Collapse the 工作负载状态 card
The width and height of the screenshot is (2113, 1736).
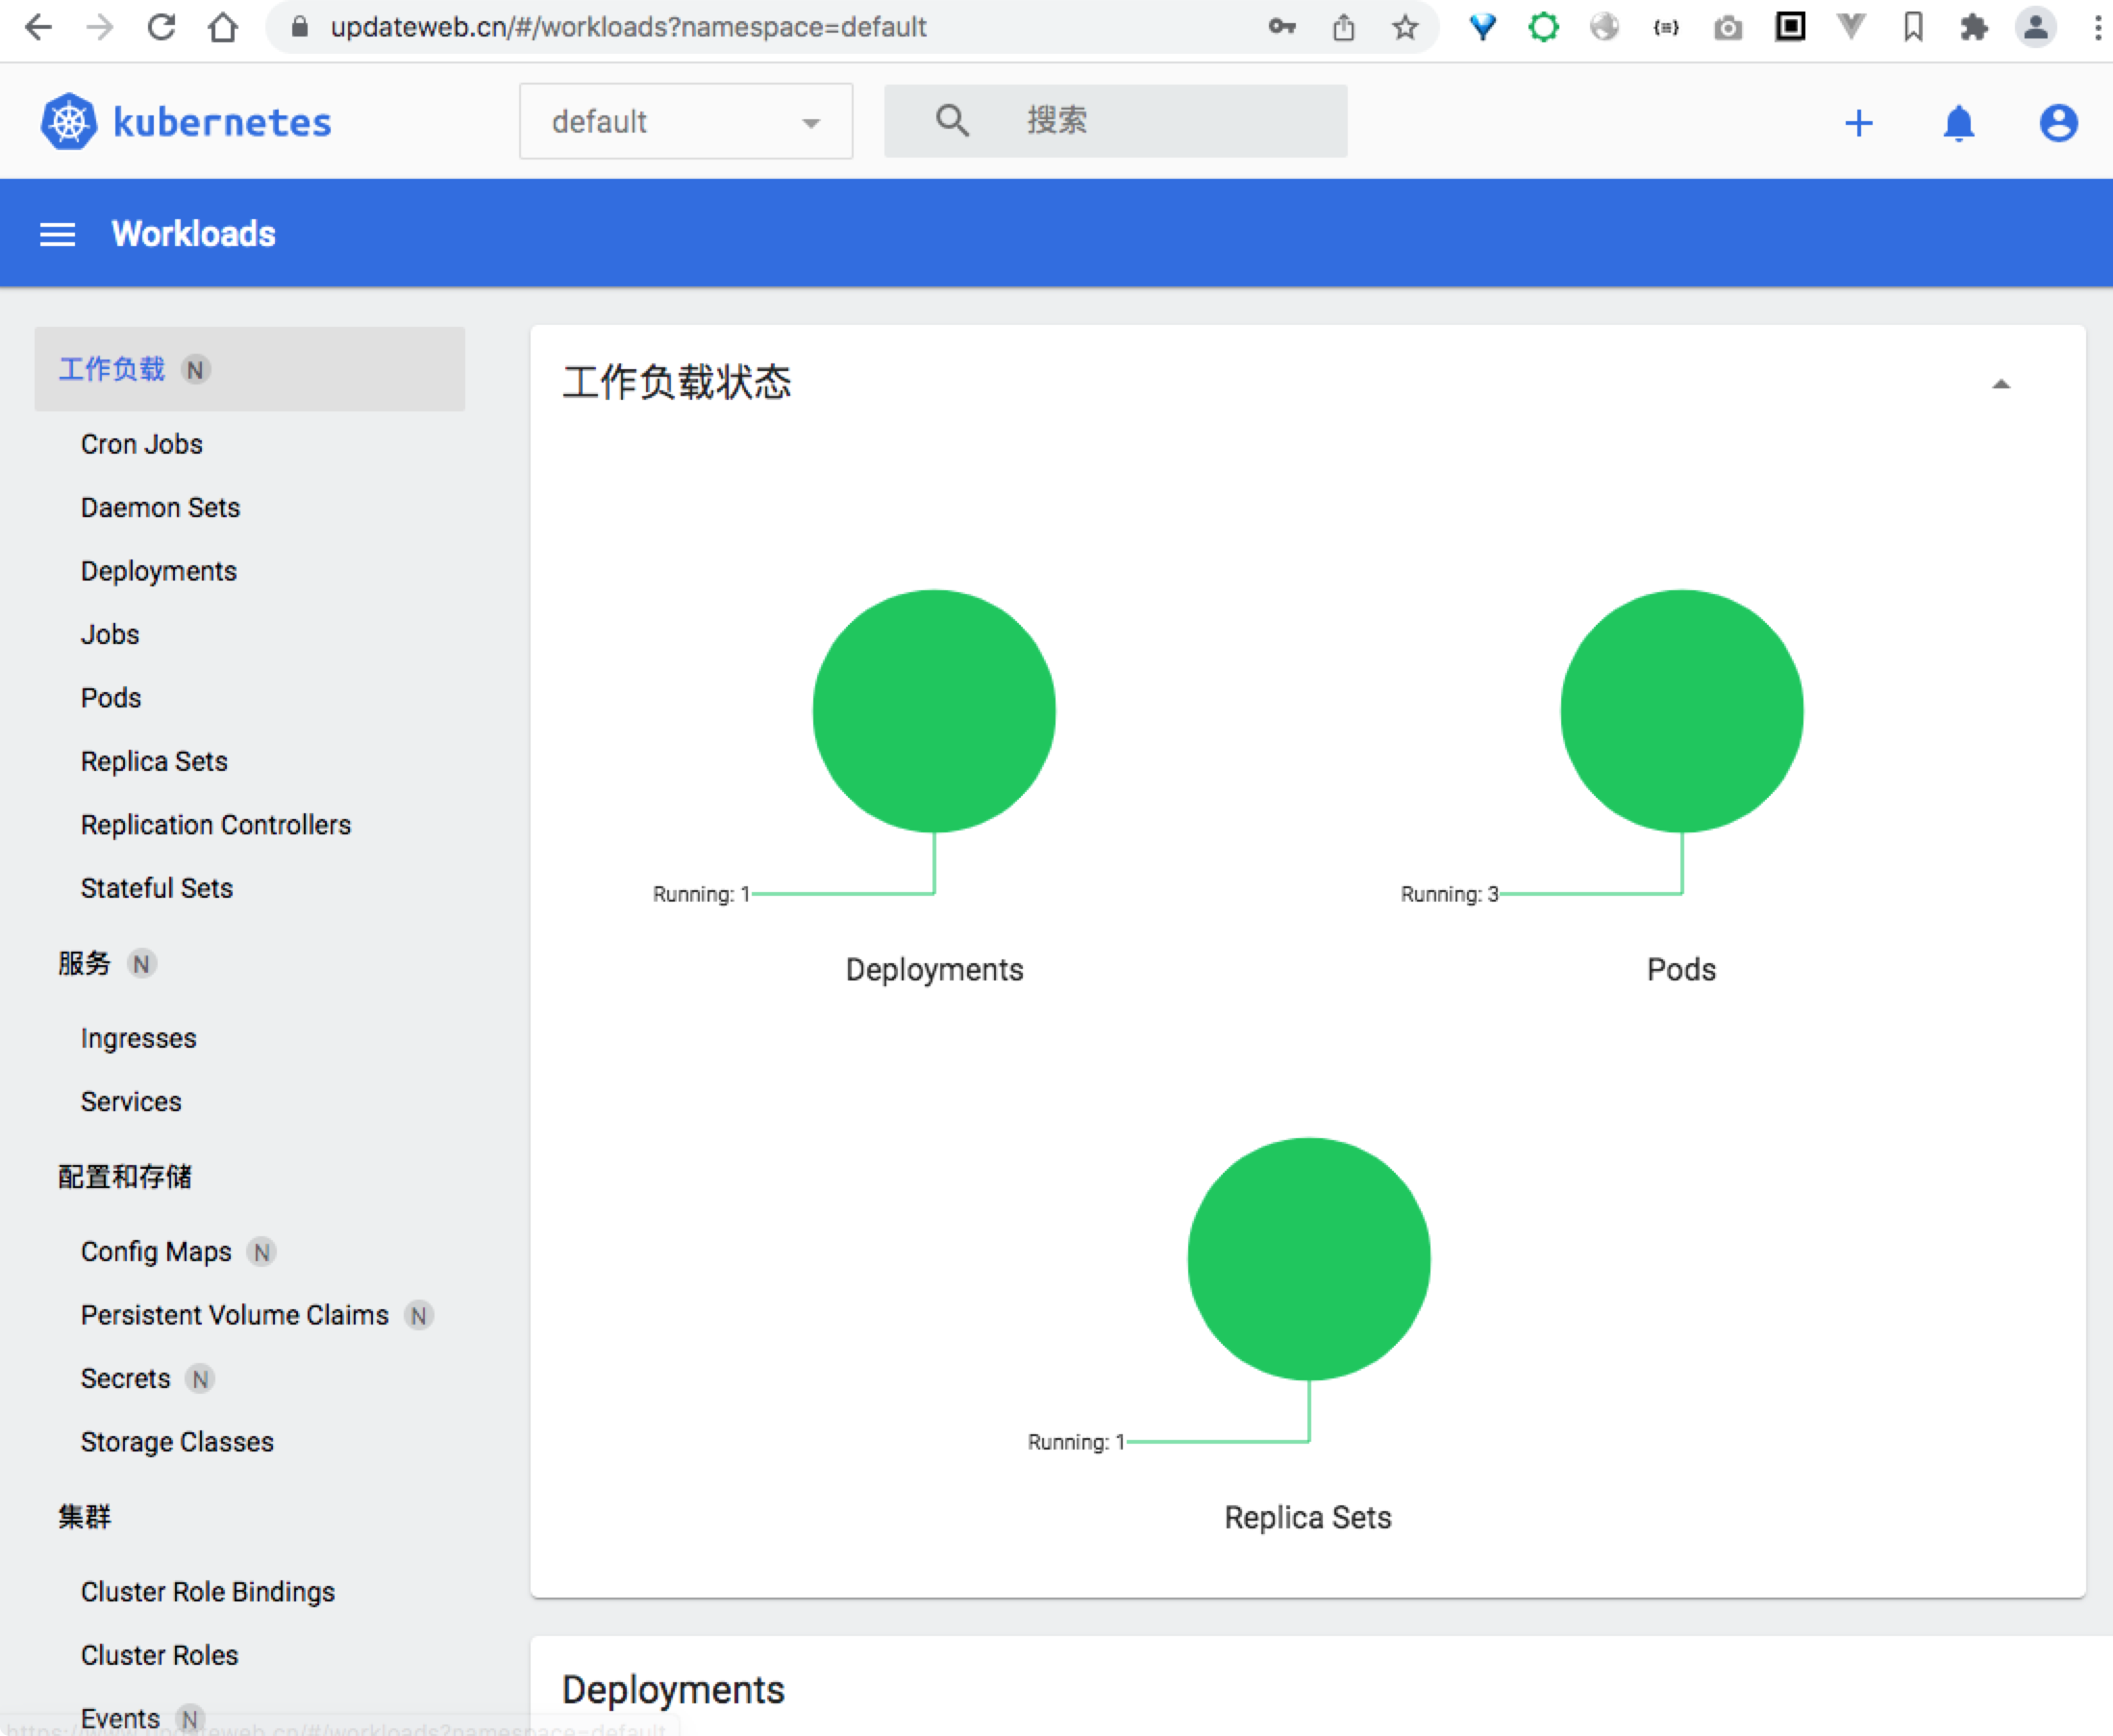(x=2000, y=384)
